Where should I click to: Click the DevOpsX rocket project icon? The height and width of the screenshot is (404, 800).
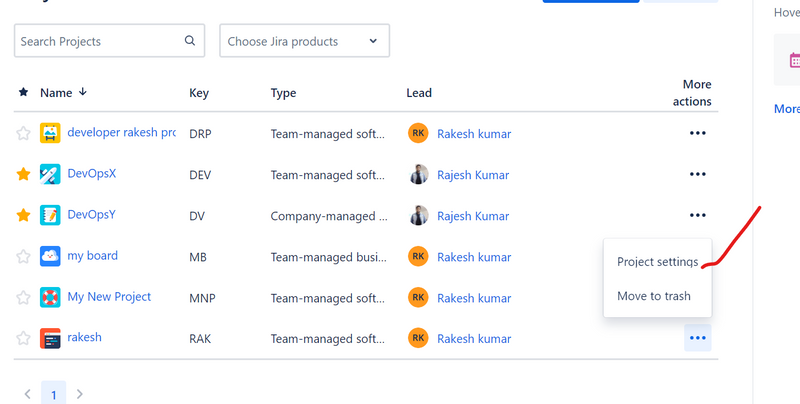point(50,174)
